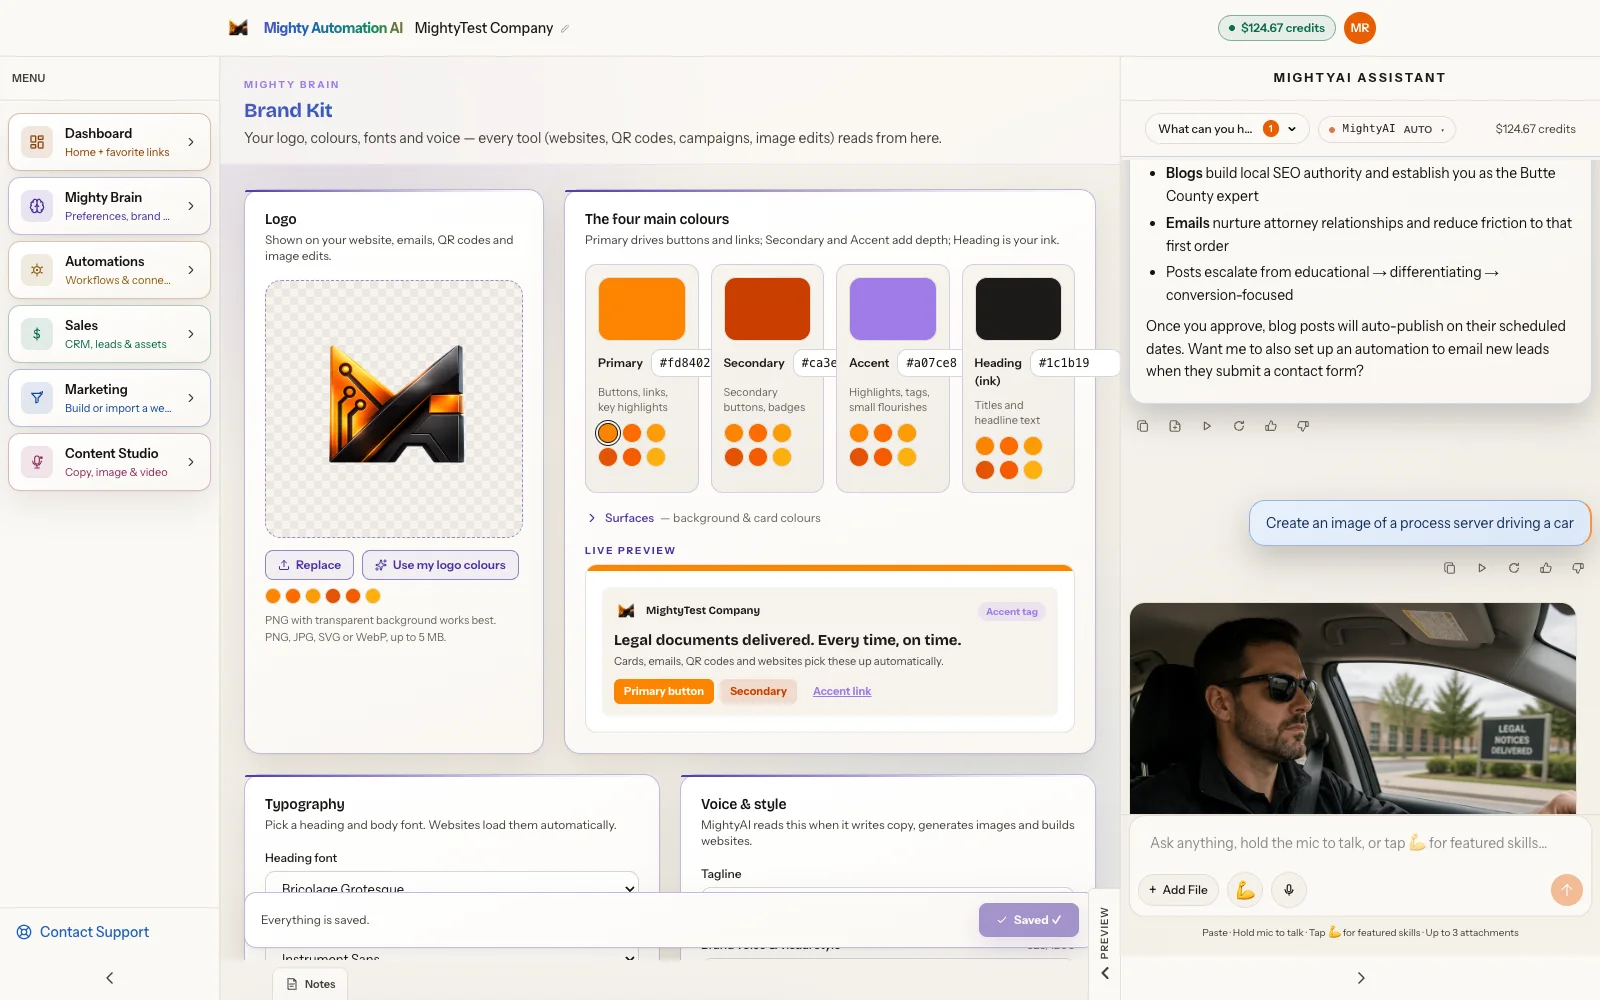Click the Mighty Automation AI logo icon
This screenshot has width=1600, height=1000.
coord(238,28)
